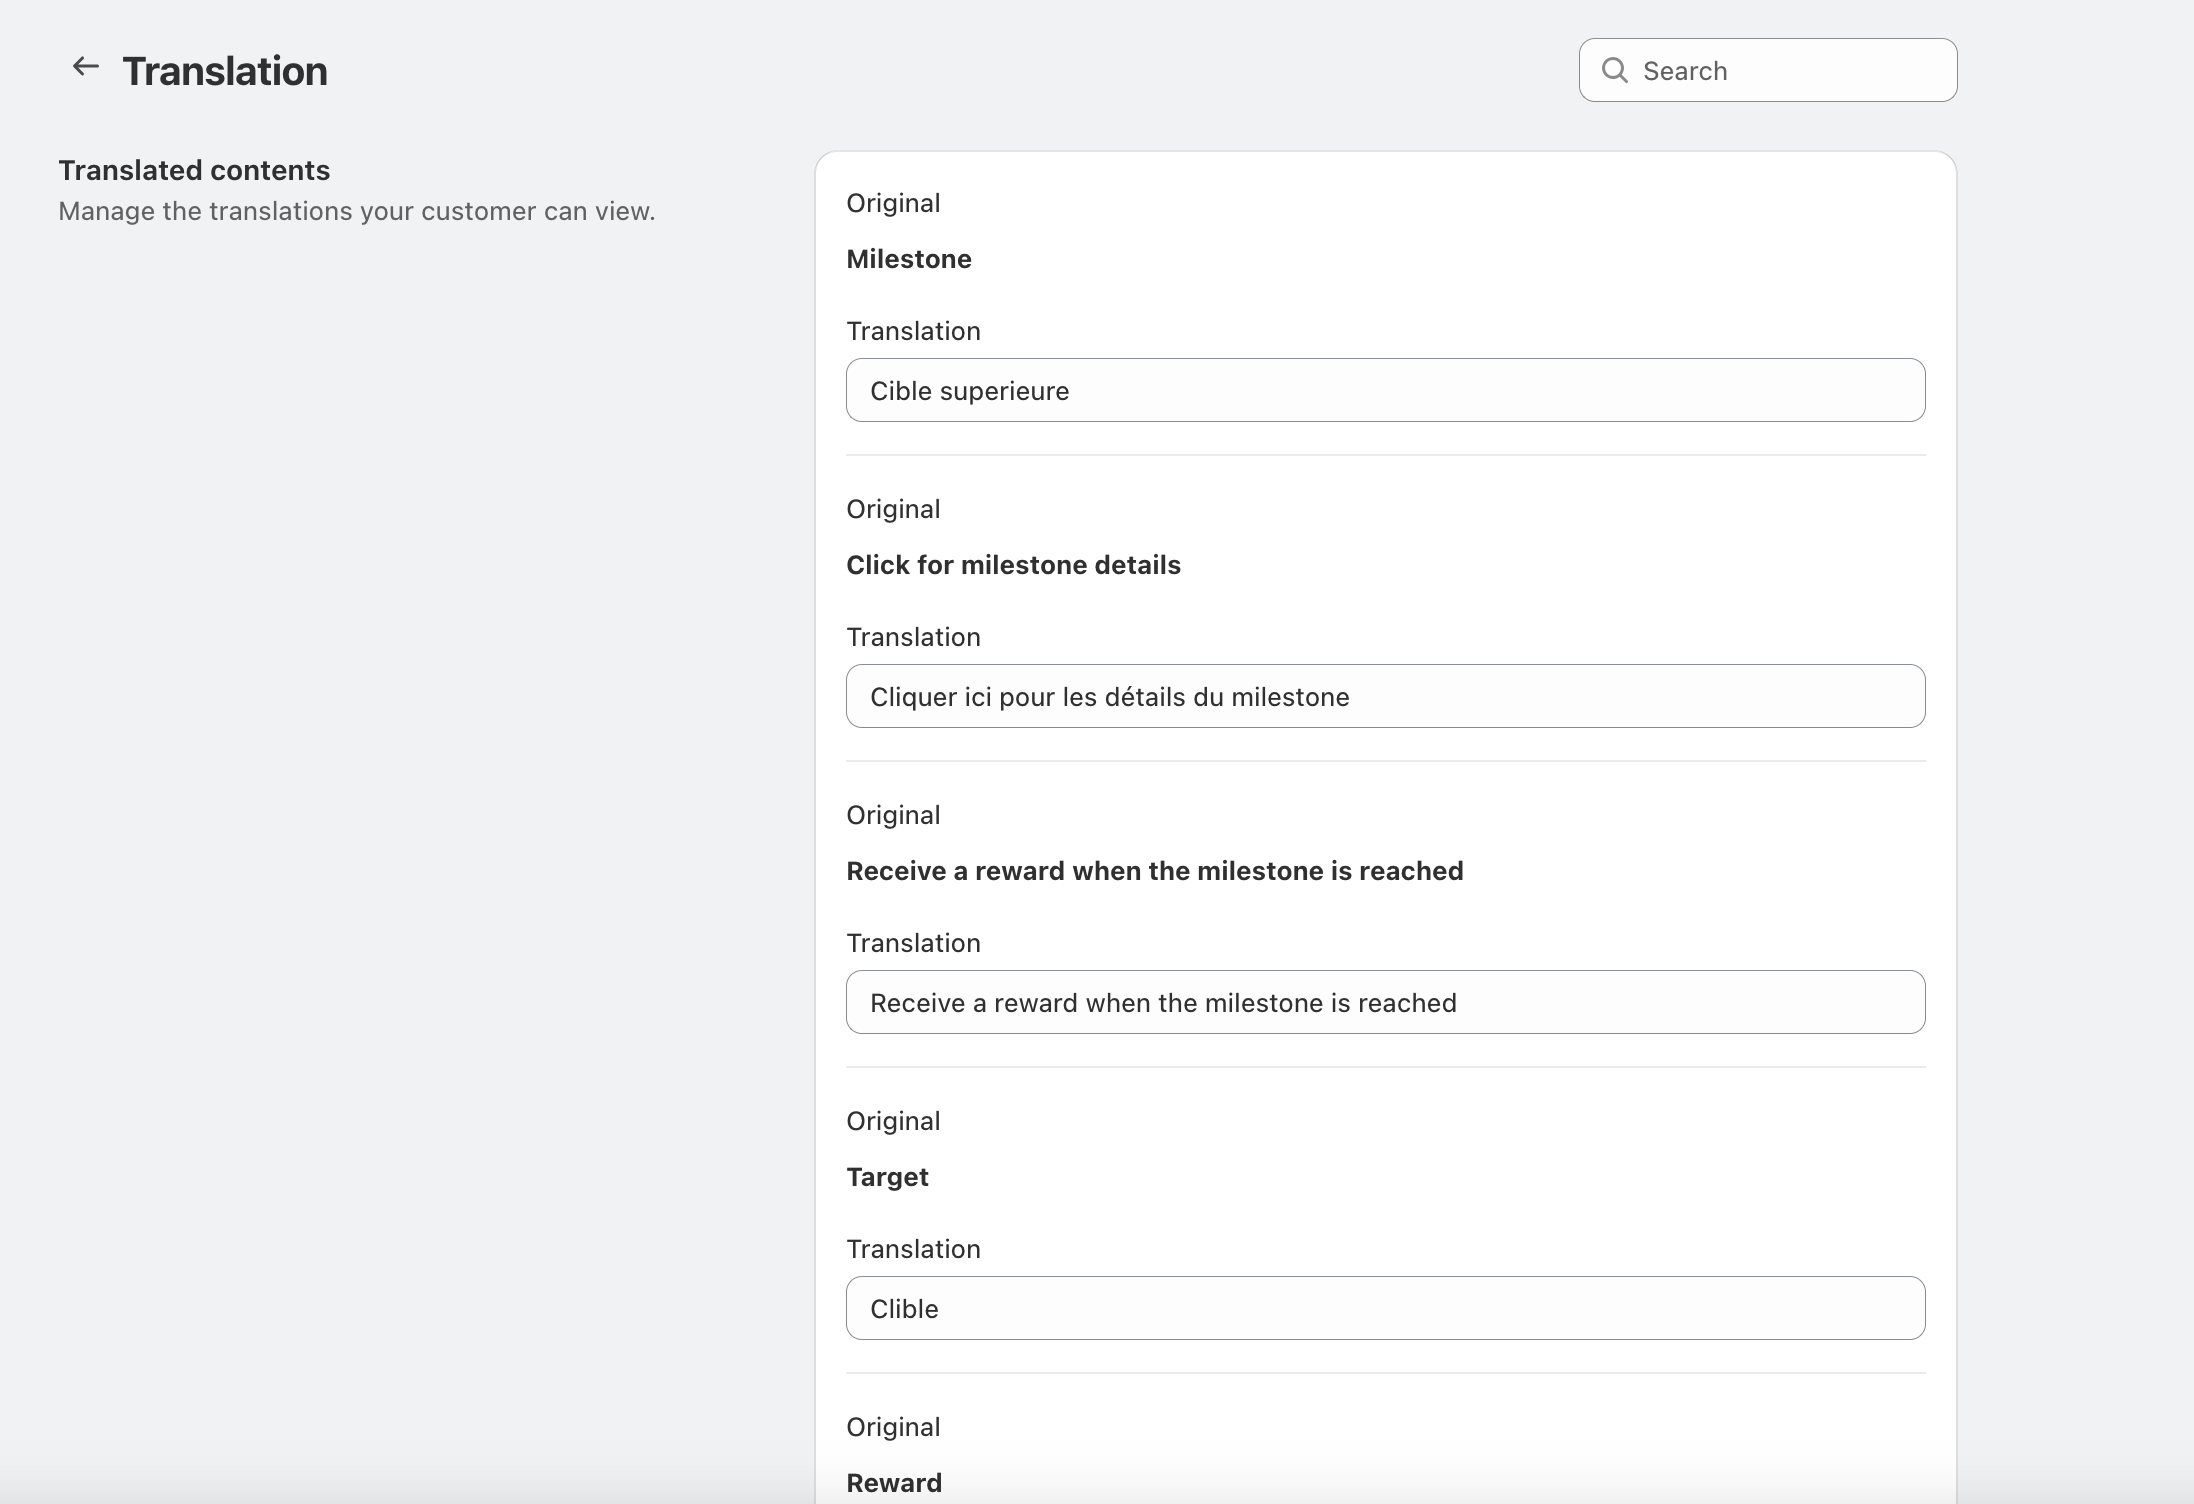Screen dimensions: 2194x1504
Task: Click the 'Click for milestone details' original text
Action: coord(1013,565)
